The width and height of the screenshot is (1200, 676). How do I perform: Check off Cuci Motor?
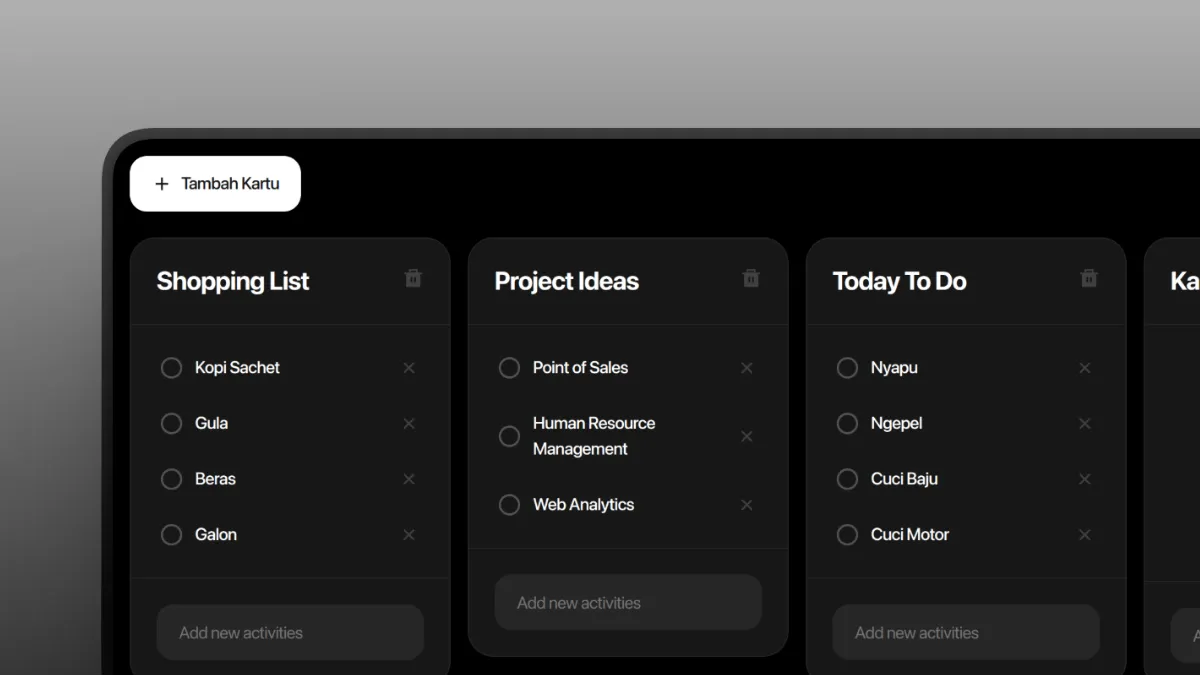pos(847,535)
